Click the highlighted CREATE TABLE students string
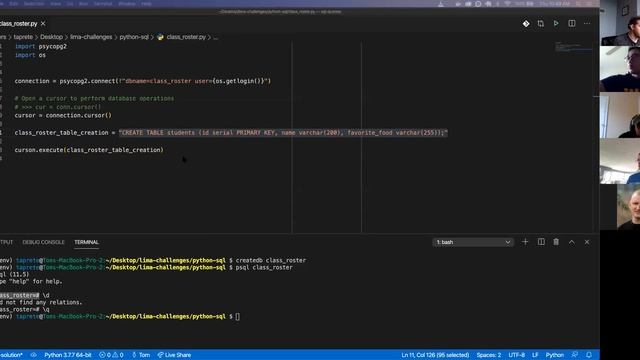Image resolution: width=640 pixels, height=360 pixels. (283, 133)
